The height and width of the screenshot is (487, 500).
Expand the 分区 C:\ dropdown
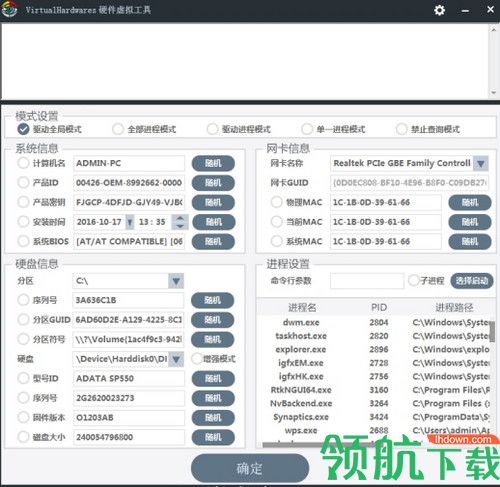point(176,281)
